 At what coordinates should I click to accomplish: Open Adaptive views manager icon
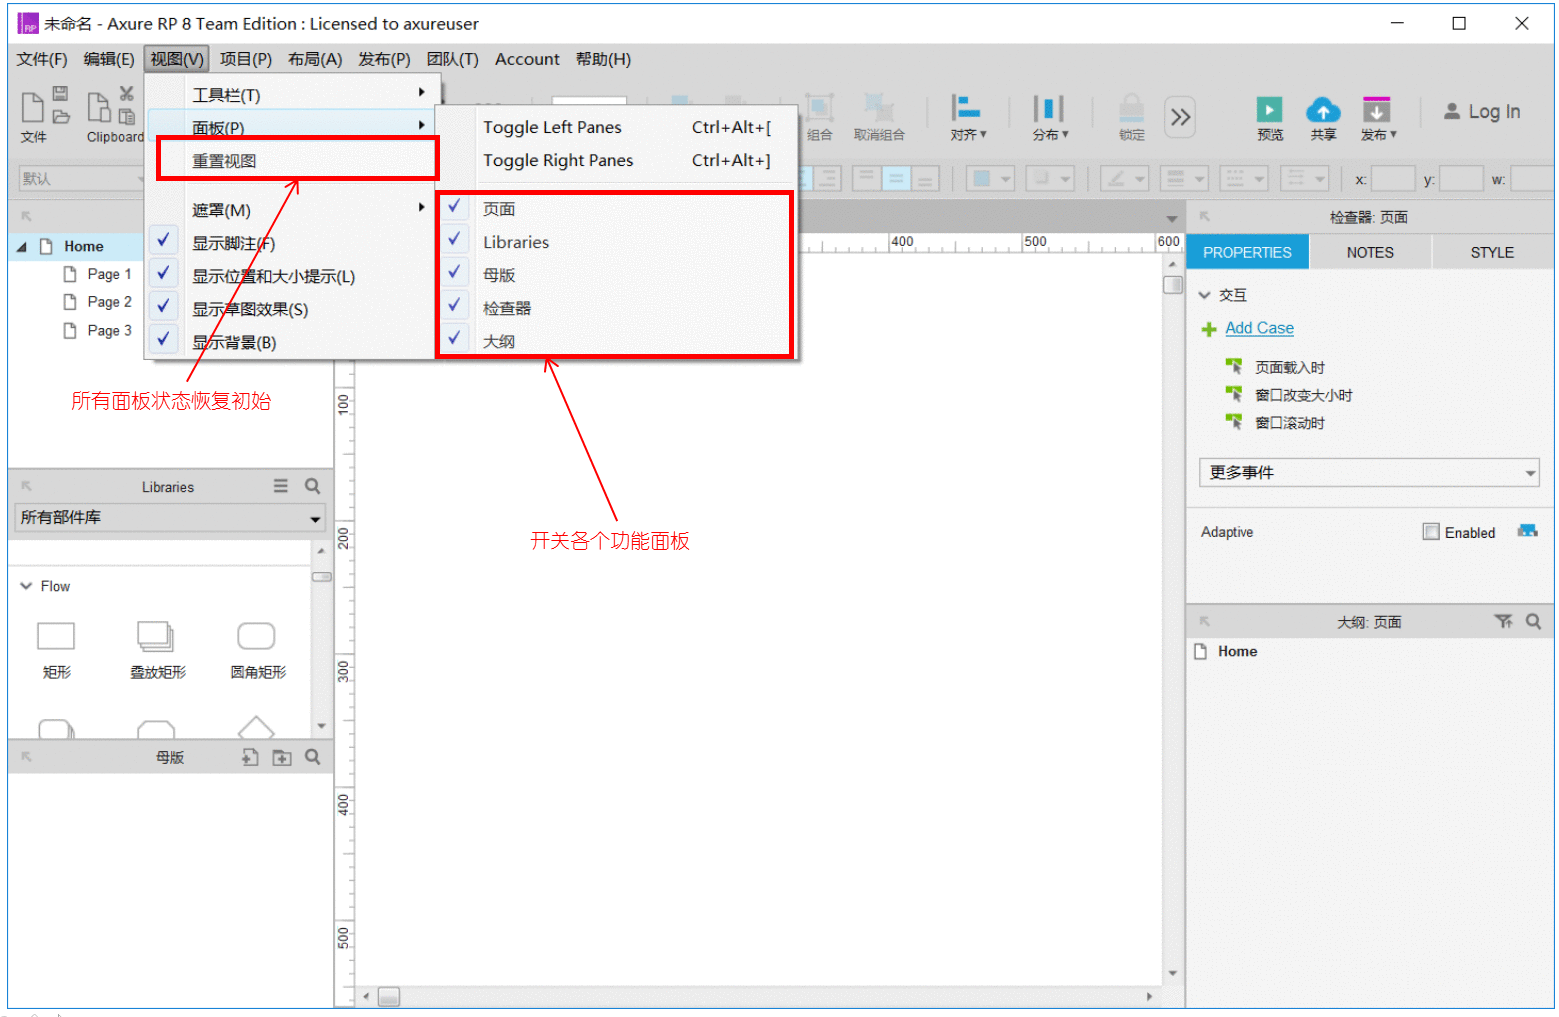point(1527,531)
